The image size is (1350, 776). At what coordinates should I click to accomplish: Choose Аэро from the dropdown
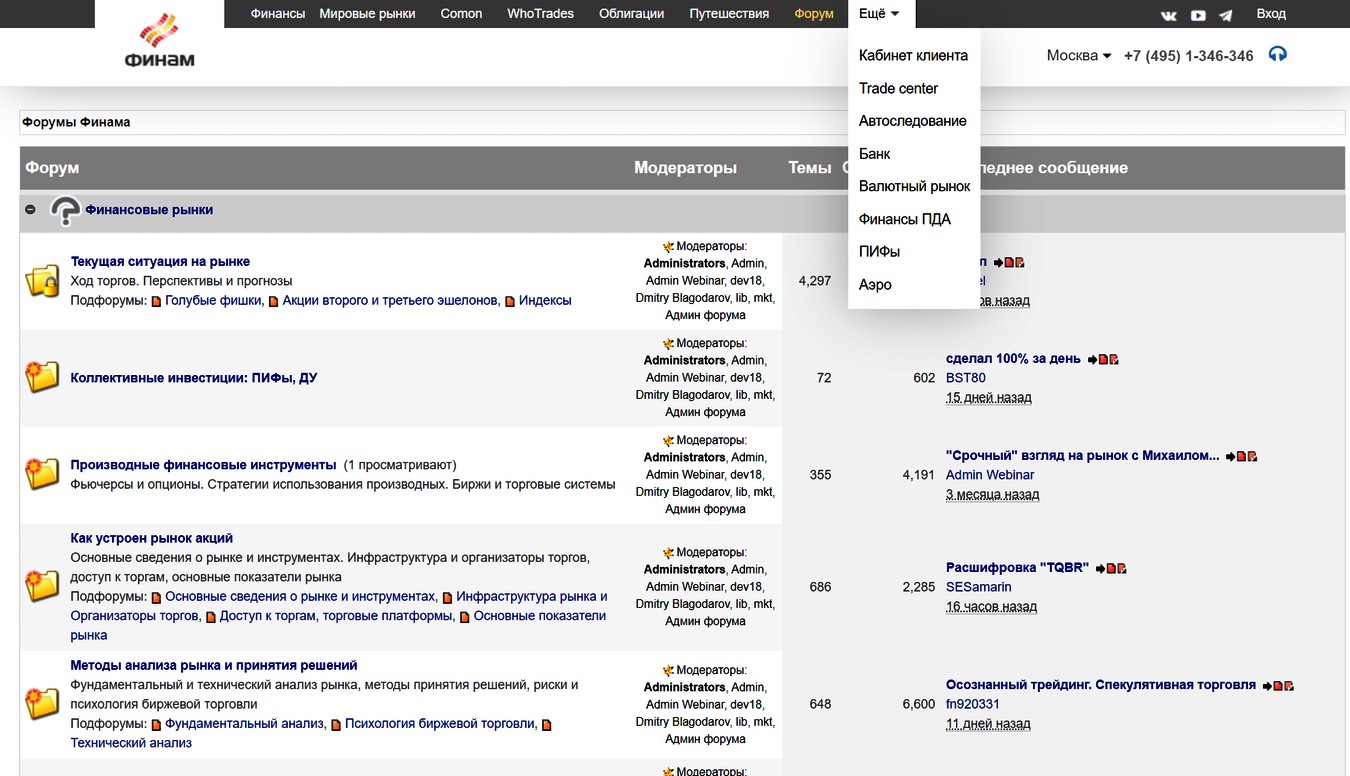[x=875, y=285]
